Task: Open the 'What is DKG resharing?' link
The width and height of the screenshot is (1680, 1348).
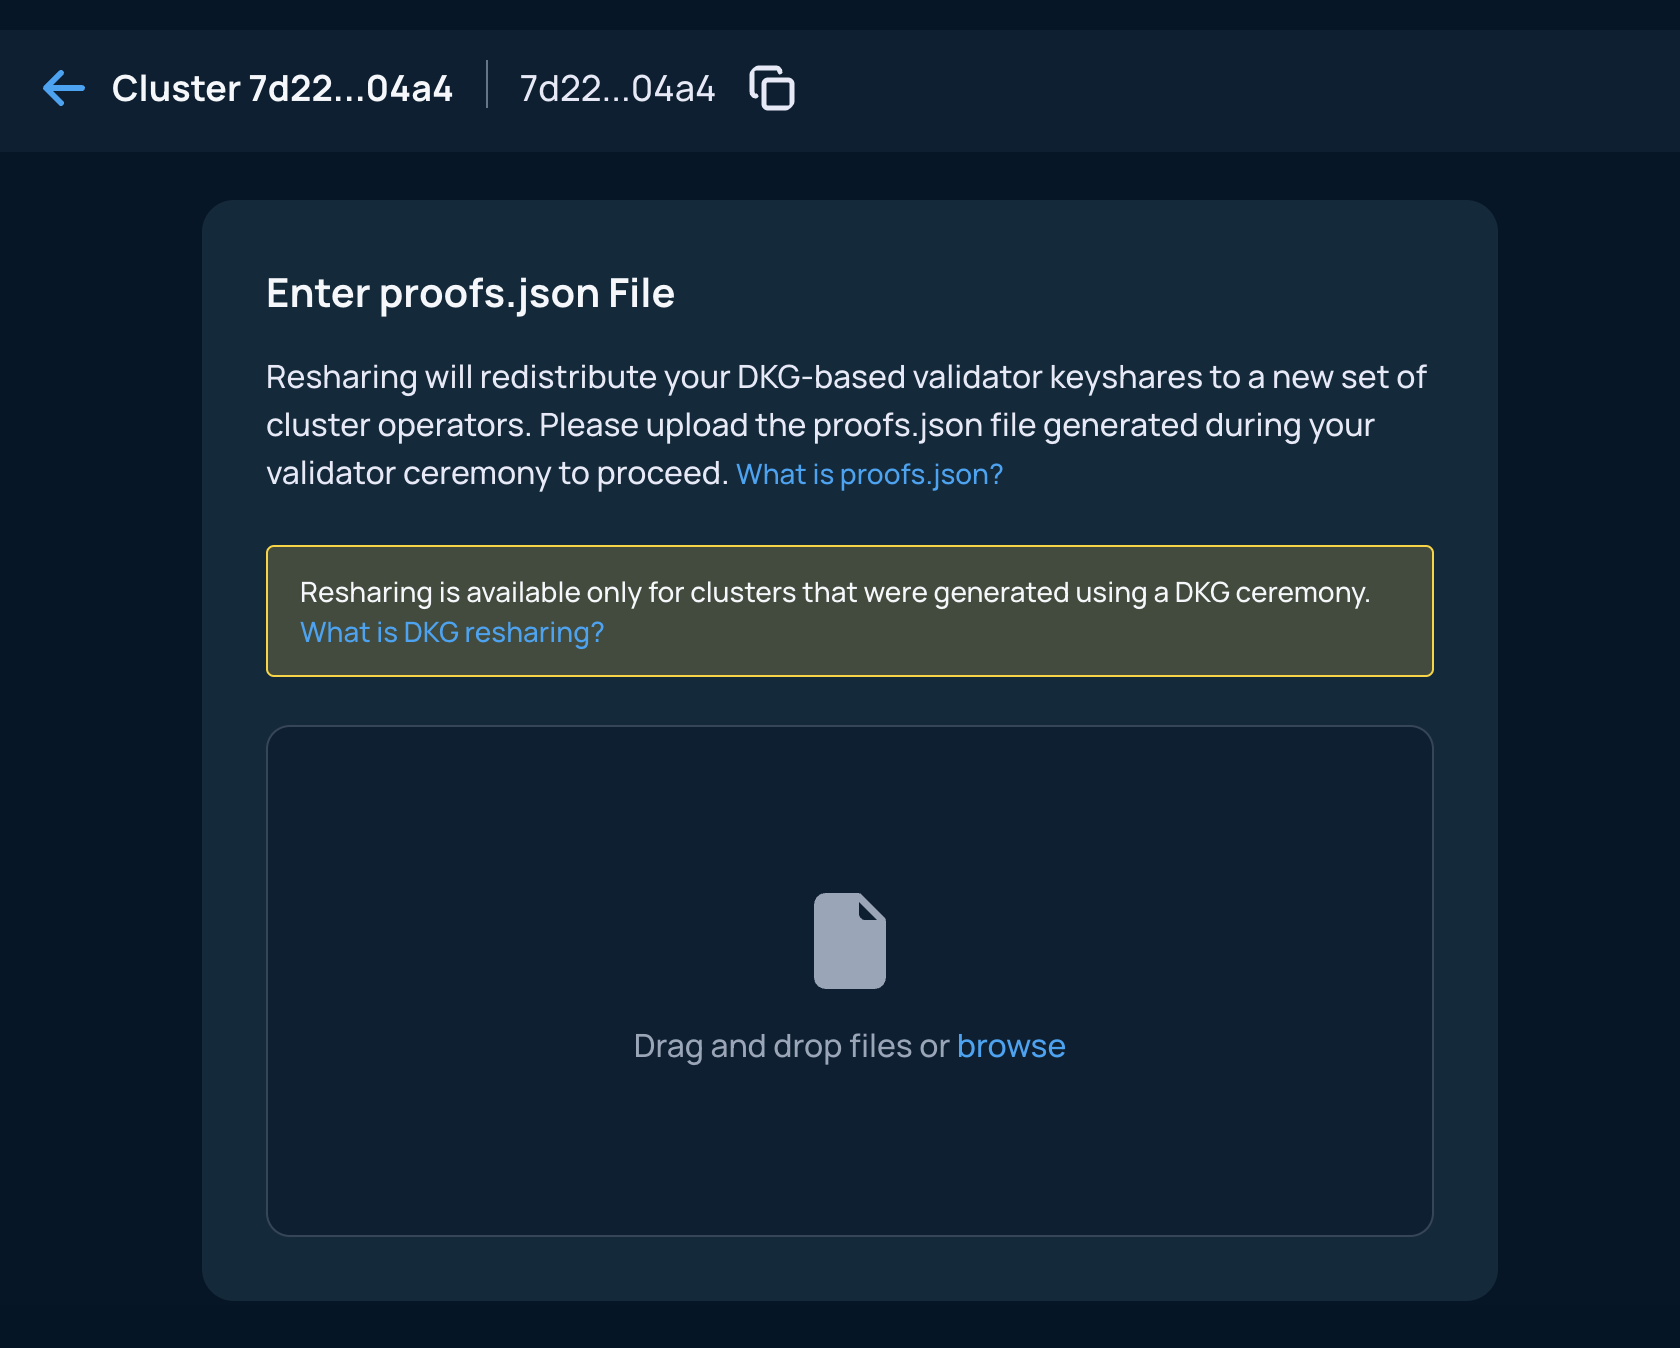Action: tap(452, 632)
